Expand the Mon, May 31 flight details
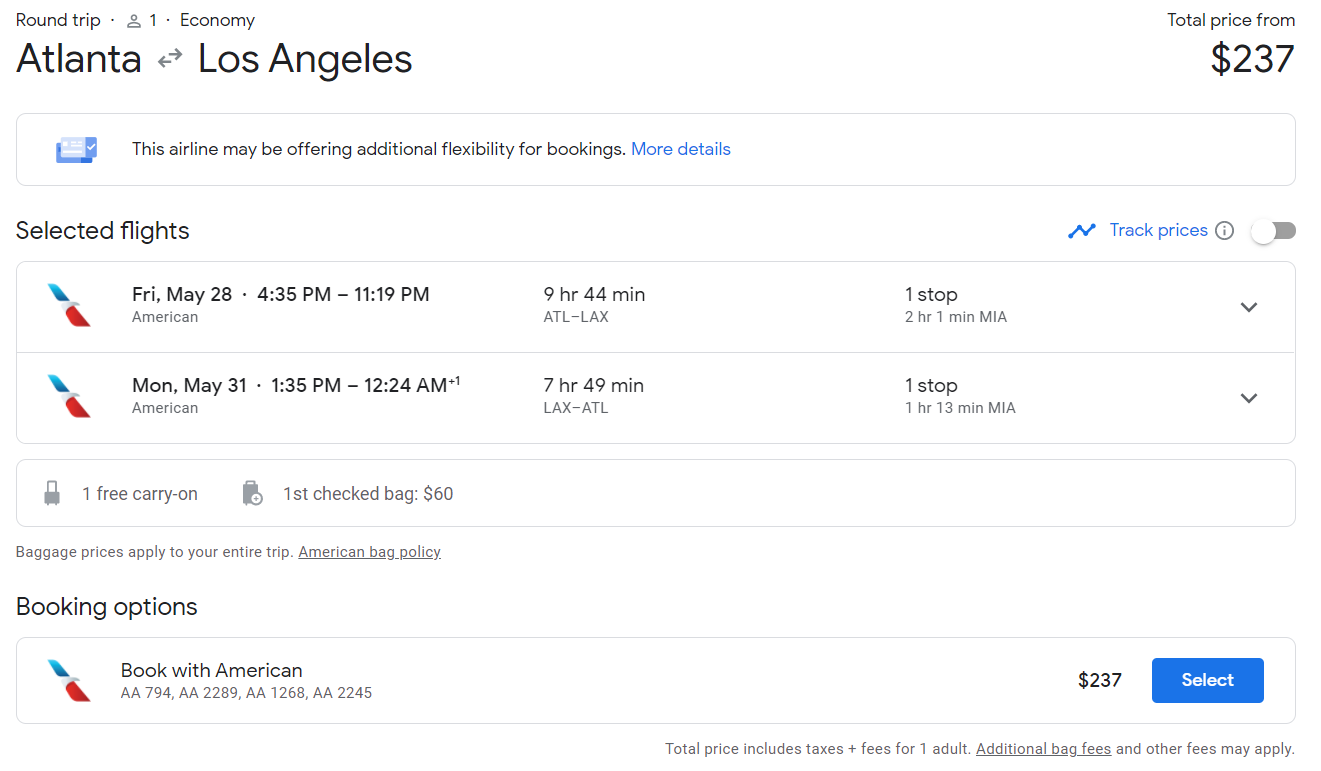Viewport: 1321px width, 771px height. coord(1248,398)
